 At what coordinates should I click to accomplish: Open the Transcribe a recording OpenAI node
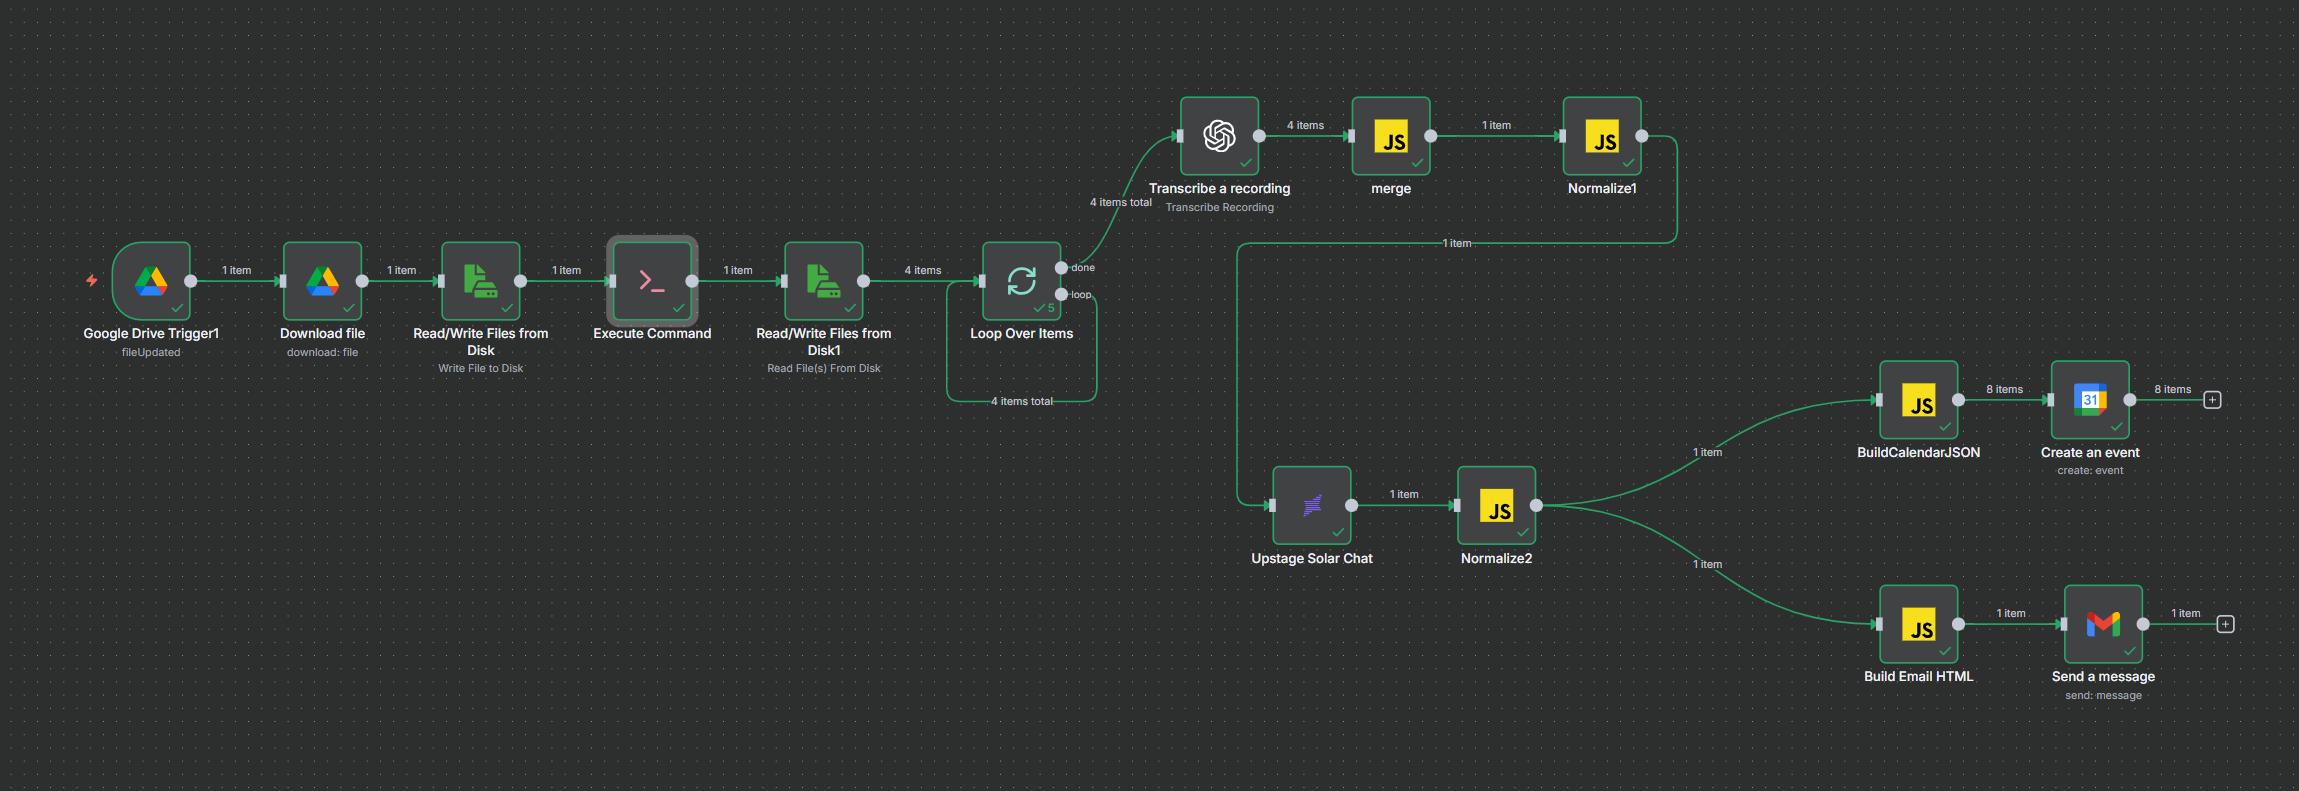(1219, 136)
